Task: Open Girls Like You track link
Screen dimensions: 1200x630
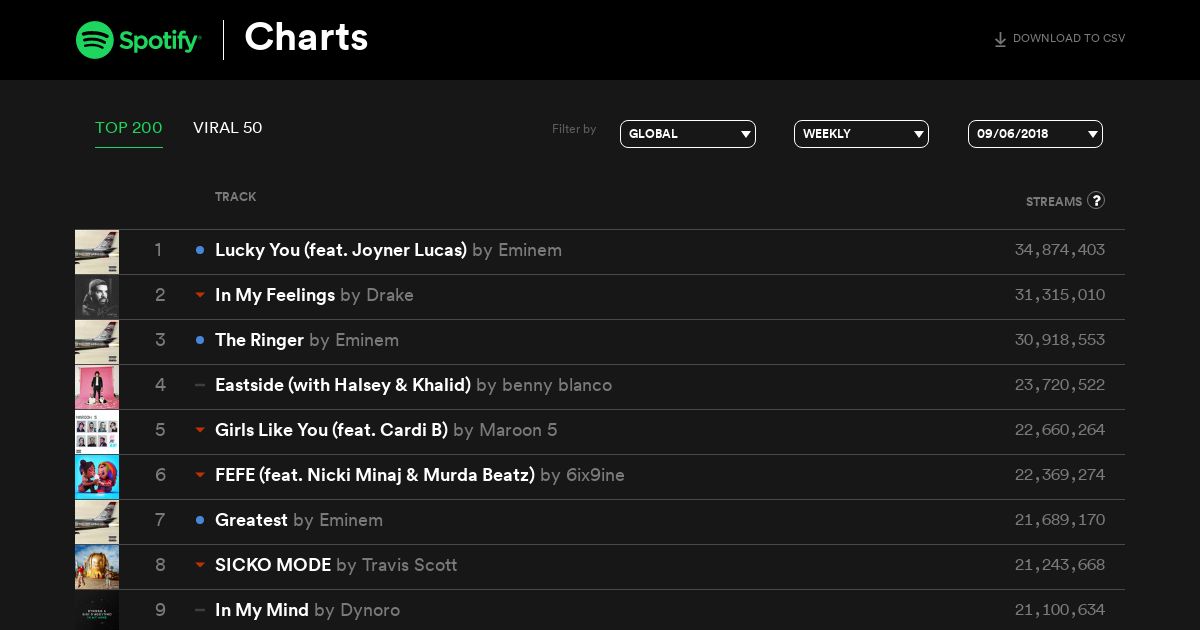Action: [x=331, y=430]
